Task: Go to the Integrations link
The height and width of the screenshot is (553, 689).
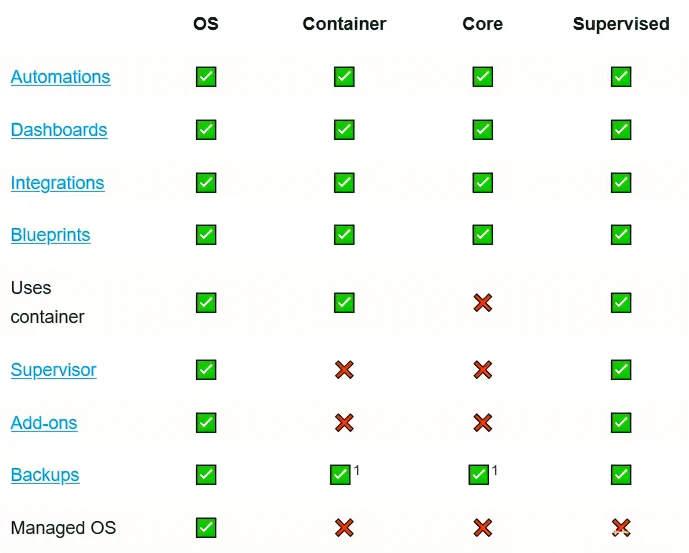Action: pyautogui.click(x=57, y=183)
